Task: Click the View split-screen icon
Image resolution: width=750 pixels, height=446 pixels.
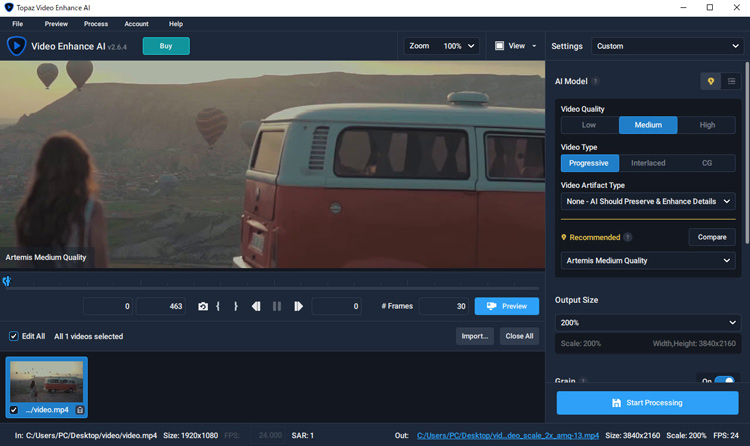Action: (x=499, y=46)
